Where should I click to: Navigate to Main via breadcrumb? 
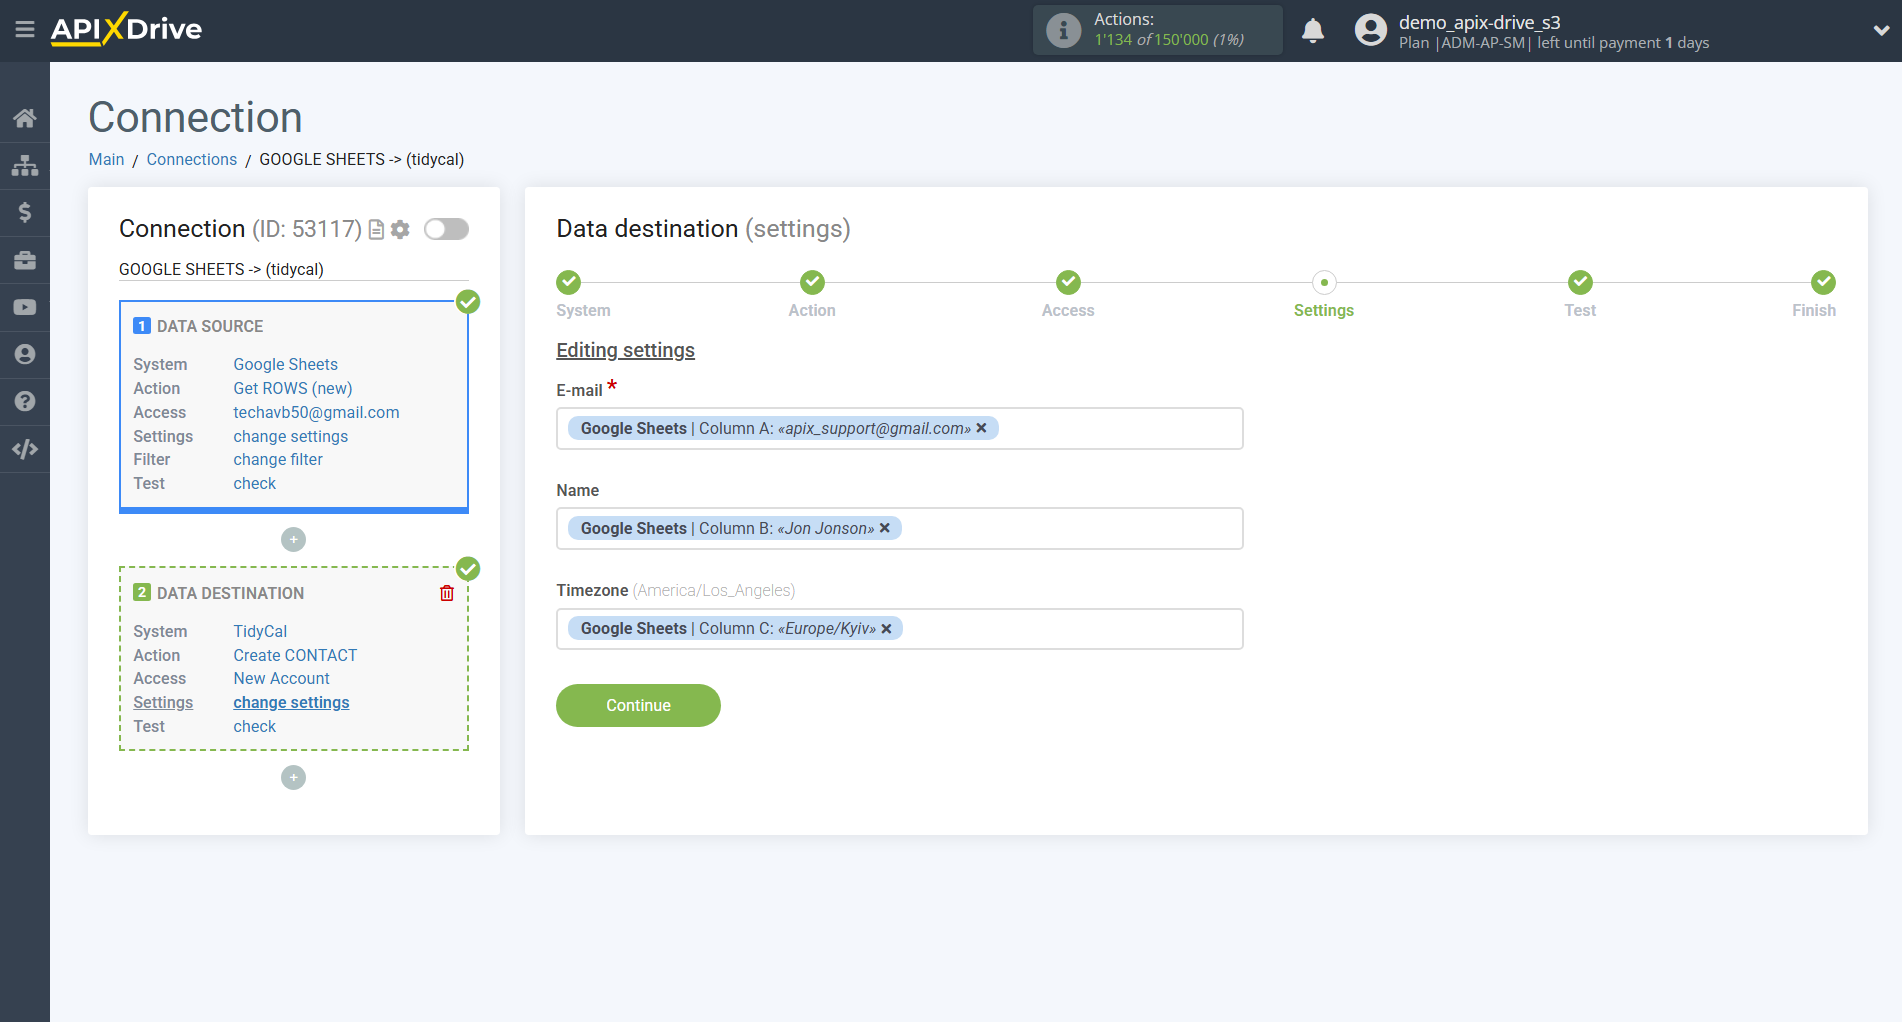(x=106, y=159)
